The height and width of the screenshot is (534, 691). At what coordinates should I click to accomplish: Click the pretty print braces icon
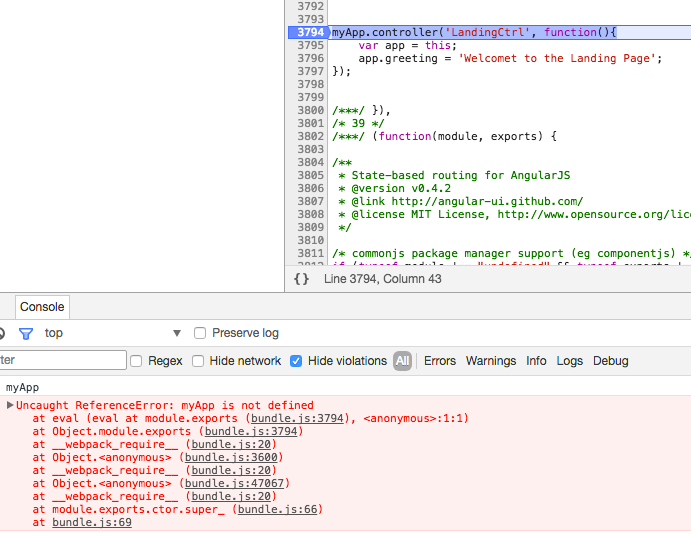[301, 279]
